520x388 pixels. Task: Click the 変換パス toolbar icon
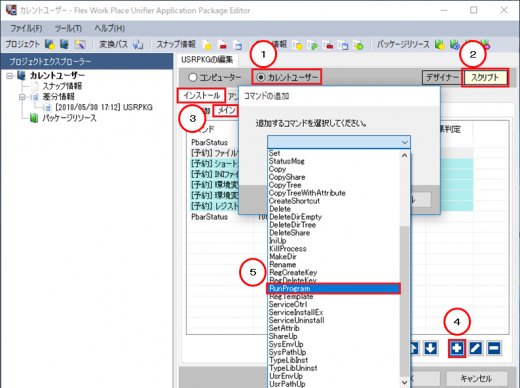coord(138,44)
